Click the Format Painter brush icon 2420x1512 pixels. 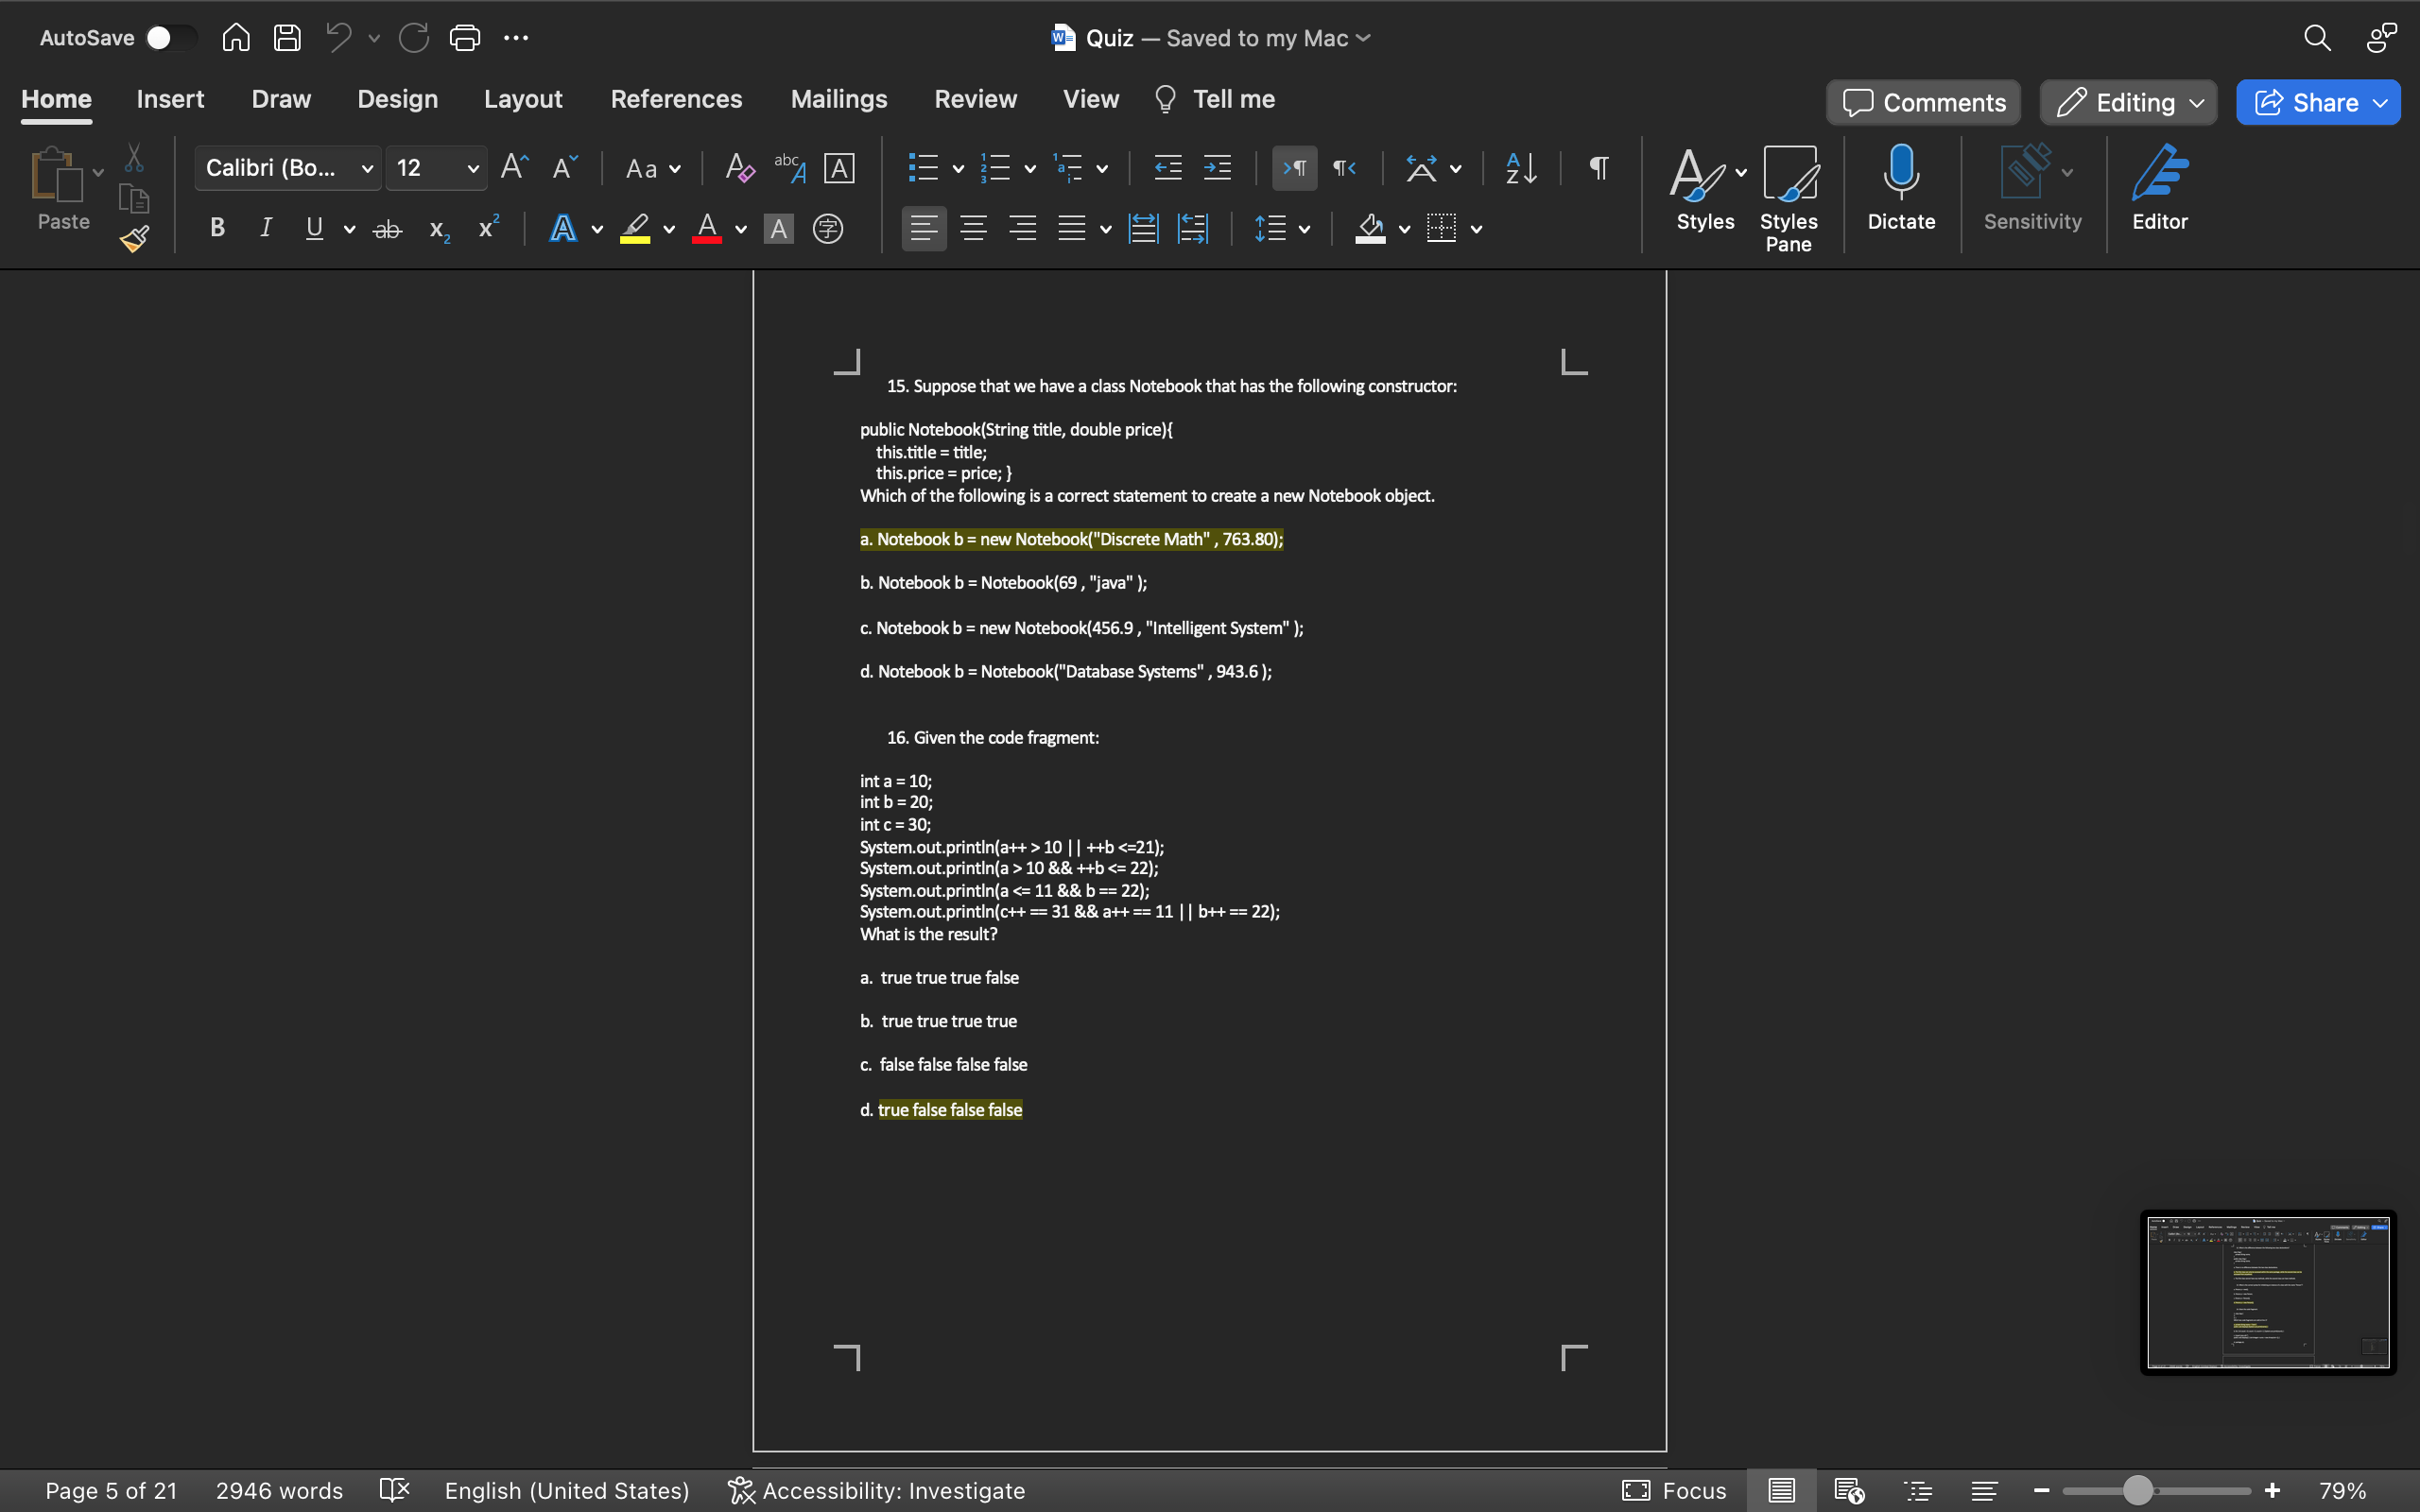tap(134, 239)
